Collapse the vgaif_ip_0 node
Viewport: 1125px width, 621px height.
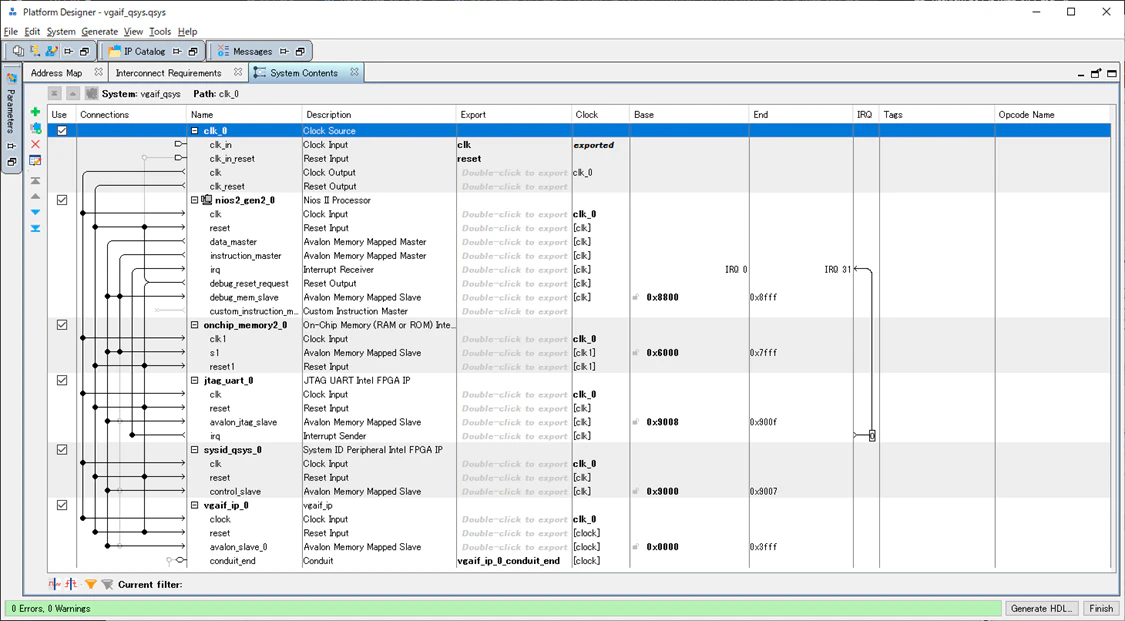(x=194, y=505)
